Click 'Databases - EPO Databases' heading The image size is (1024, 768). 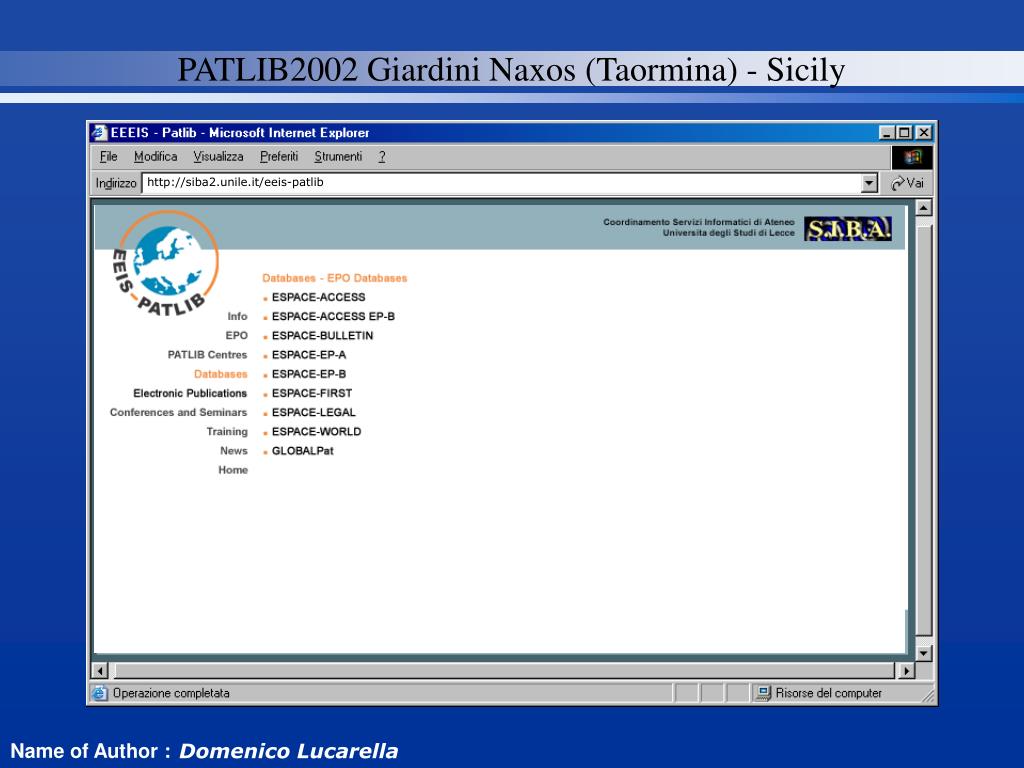pos(334,278)
